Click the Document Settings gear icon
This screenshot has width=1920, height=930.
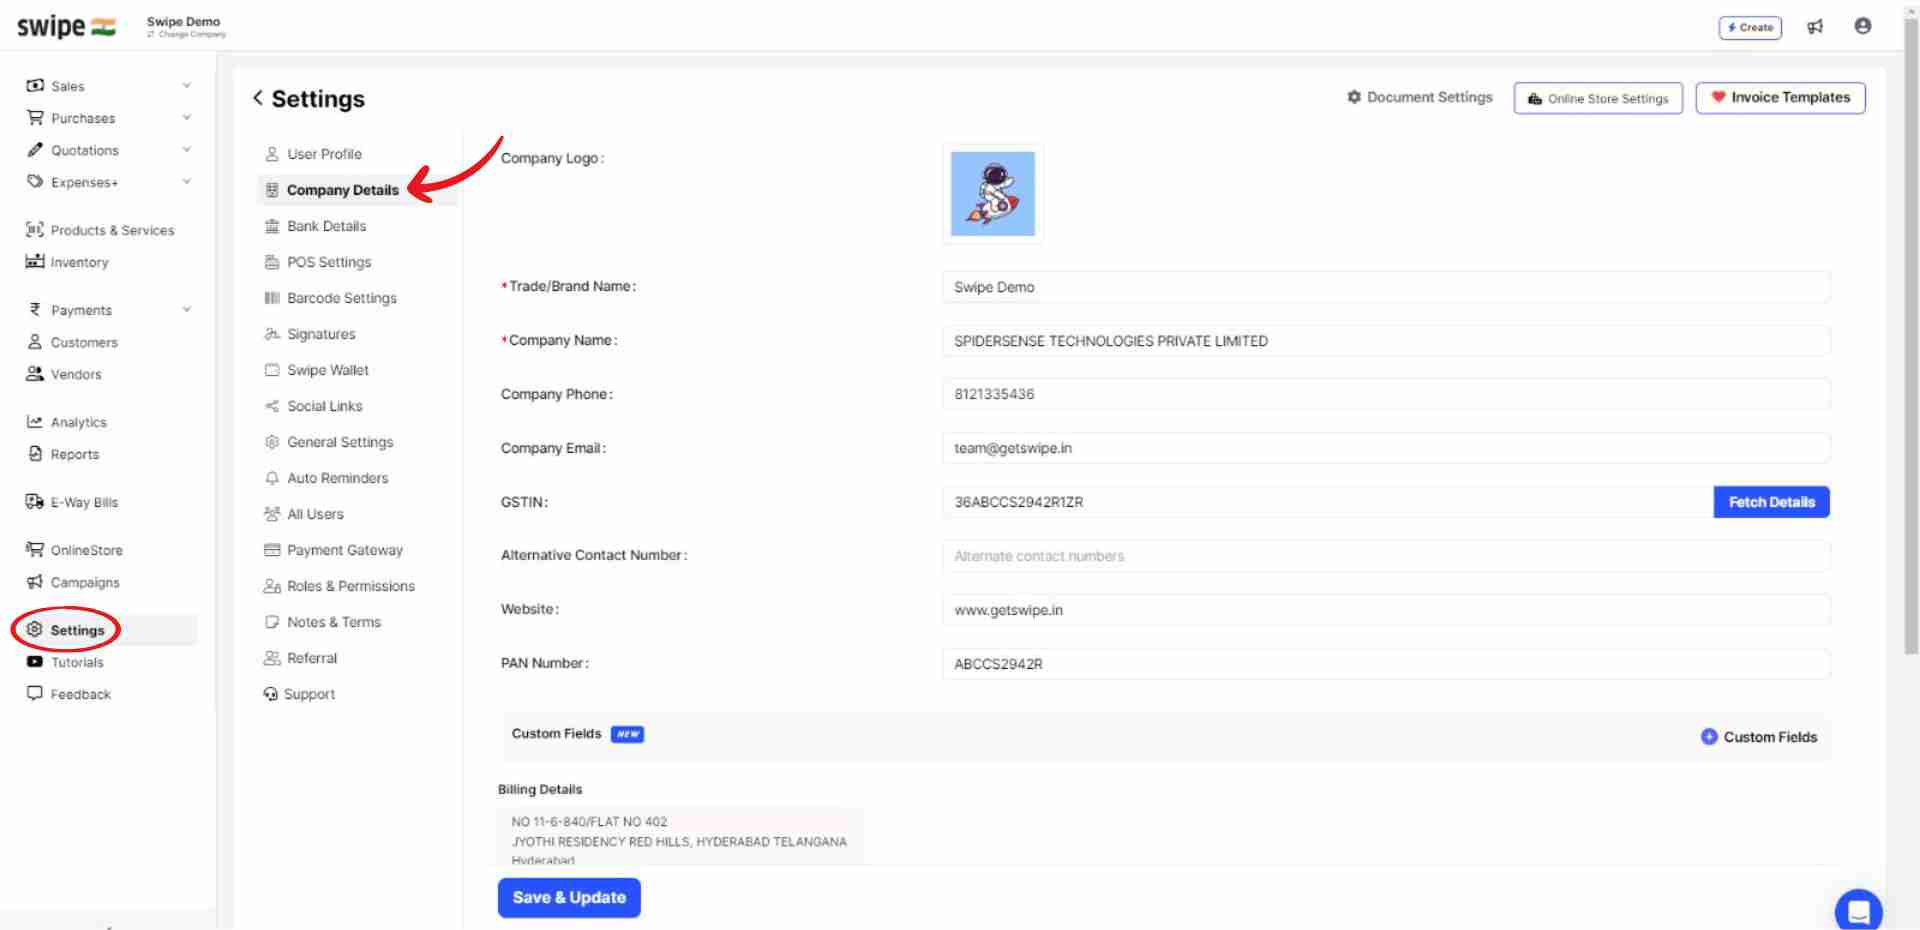[x=1354, y=97]
